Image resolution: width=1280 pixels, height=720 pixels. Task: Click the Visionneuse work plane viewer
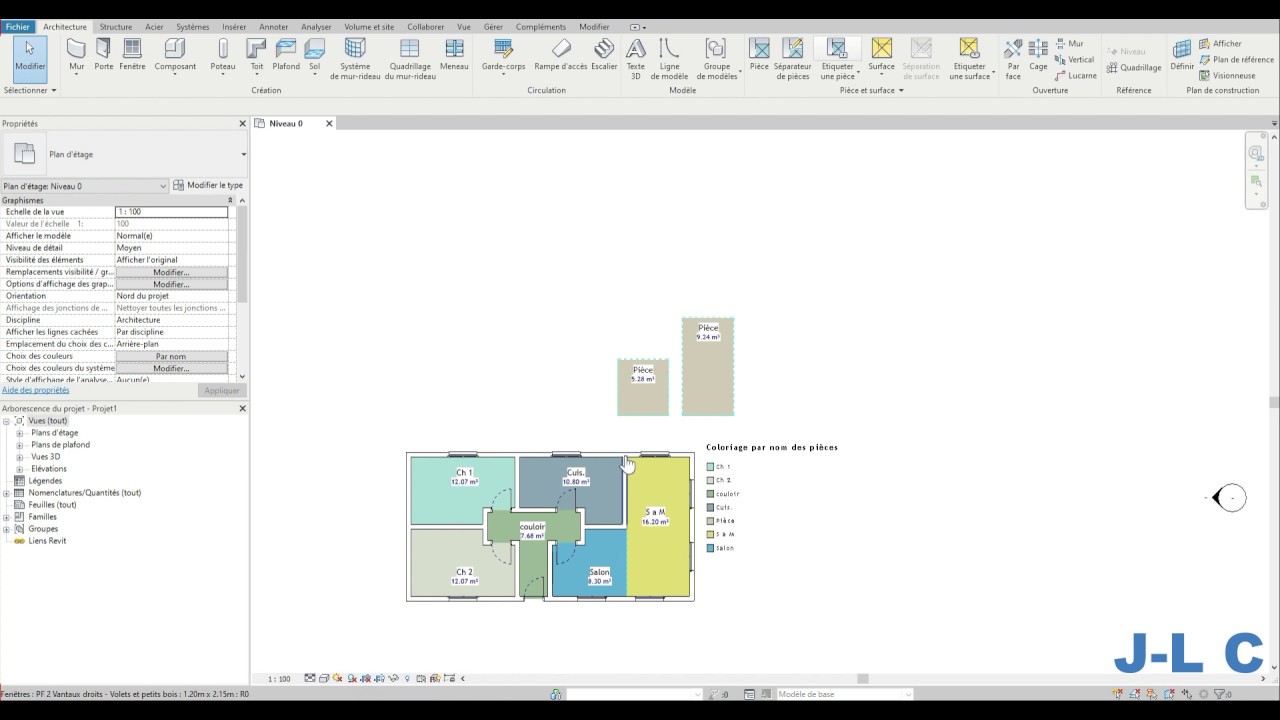tap(1227, 75)
